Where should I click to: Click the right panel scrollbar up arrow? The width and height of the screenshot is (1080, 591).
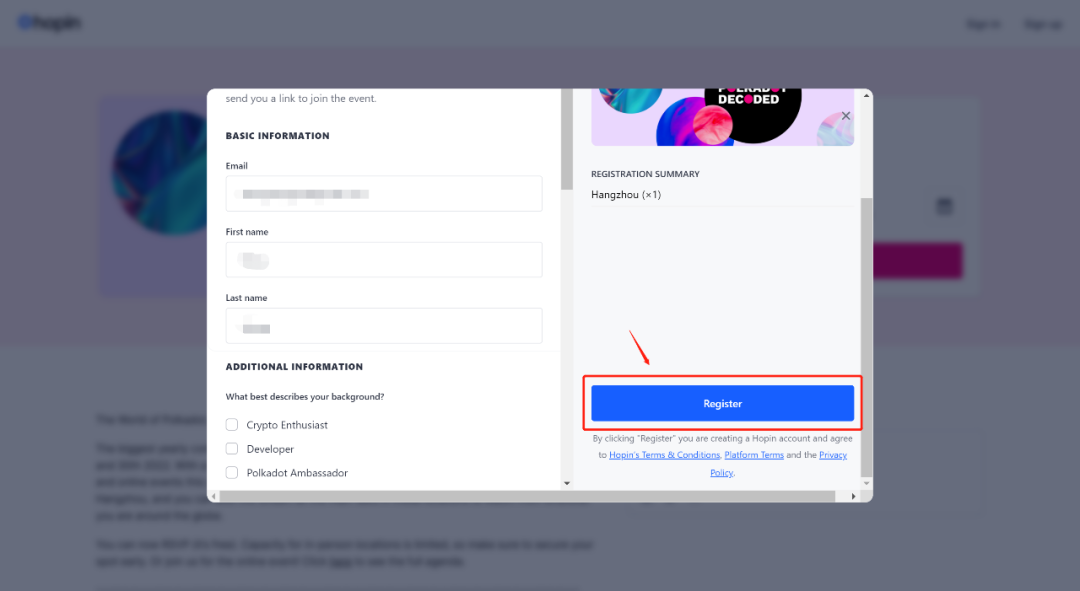(x=866, y=96)
